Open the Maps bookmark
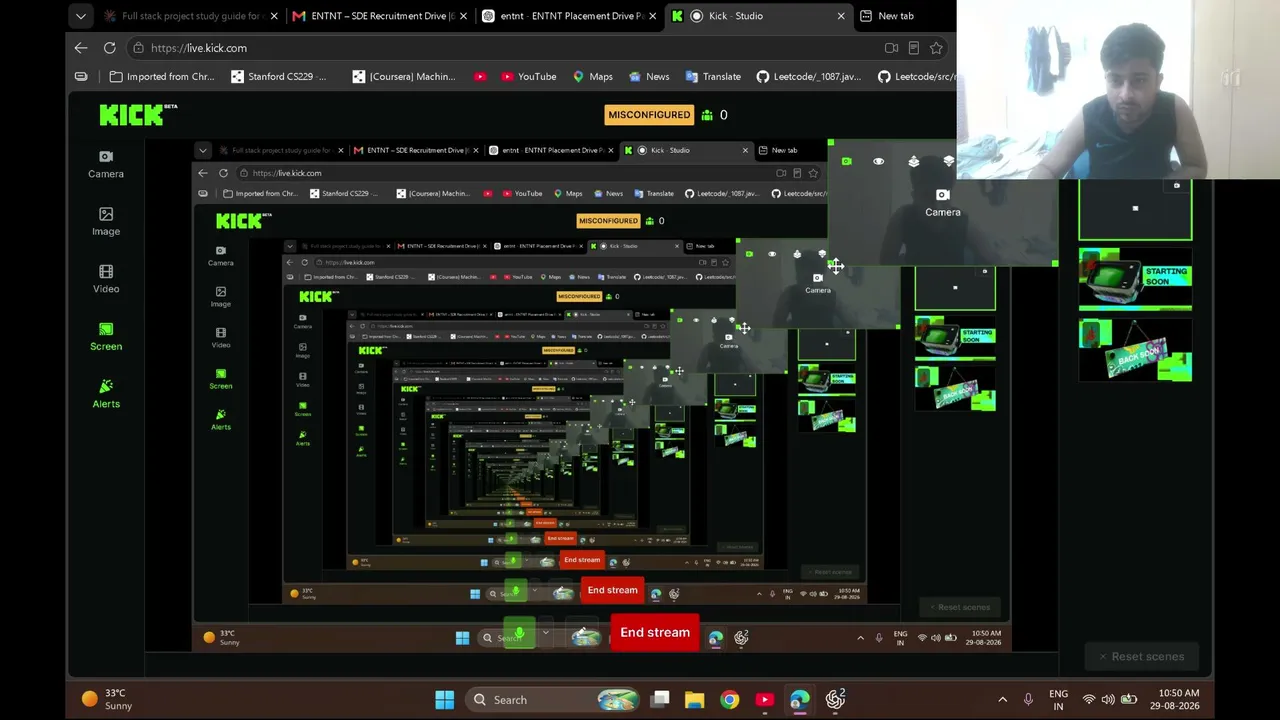The height and width of the screenshot is (720, 1280). 592,77
